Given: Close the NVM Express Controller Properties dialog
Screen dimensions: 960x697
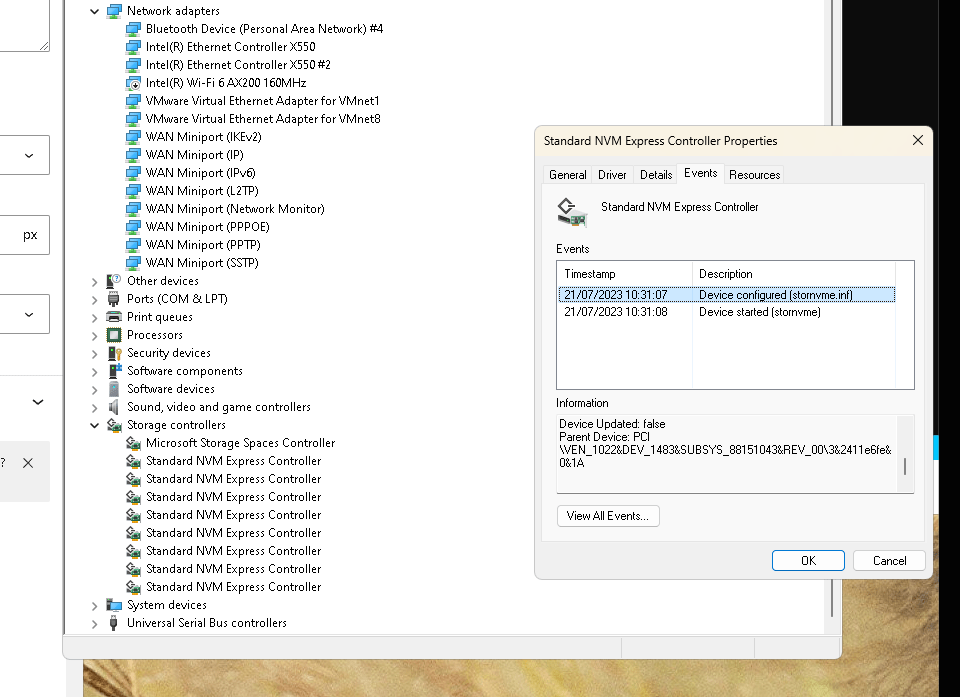Looking at the screenshot, I should point(917,140).
